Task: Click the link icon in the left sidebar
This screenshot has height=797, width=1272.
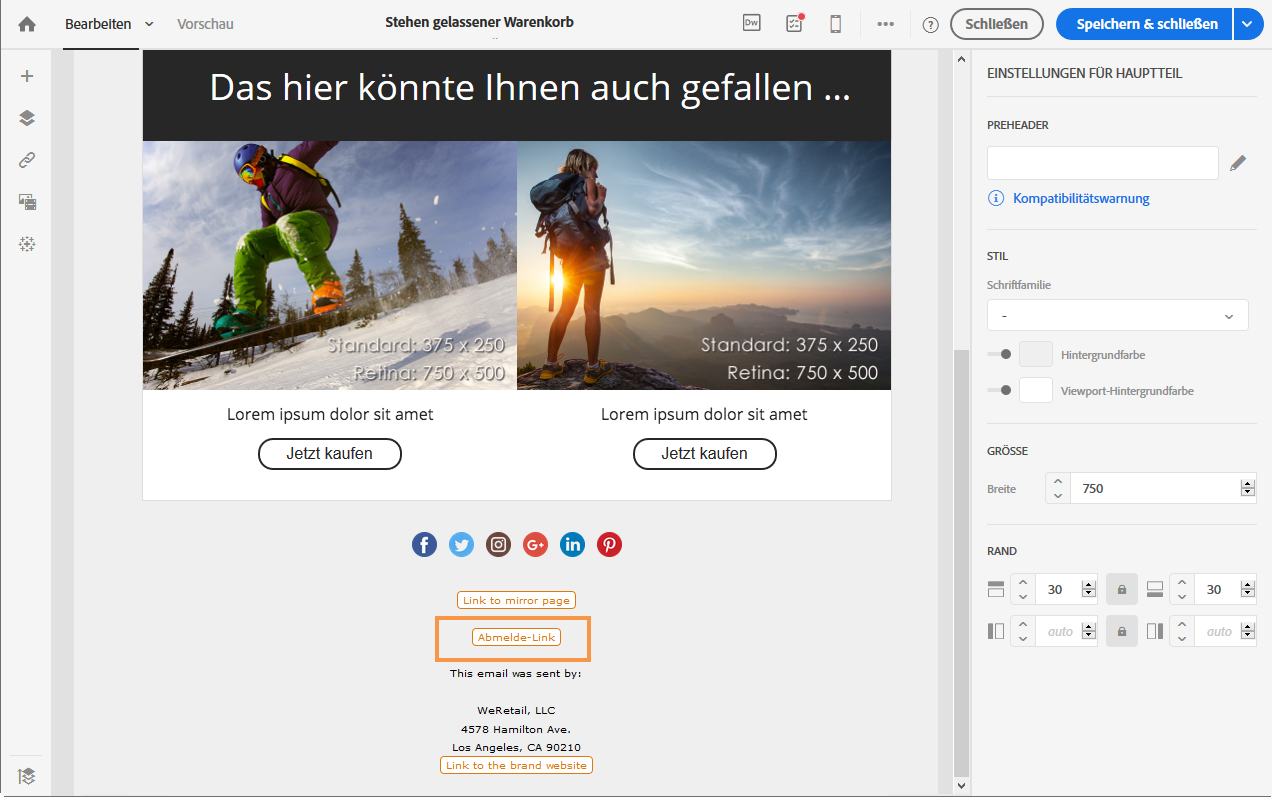Action: 27,160
